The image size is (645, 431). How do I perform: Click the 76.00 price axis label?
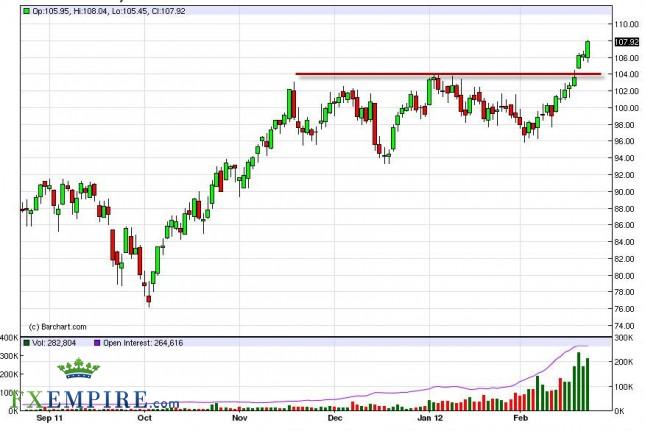coord(626,309)
